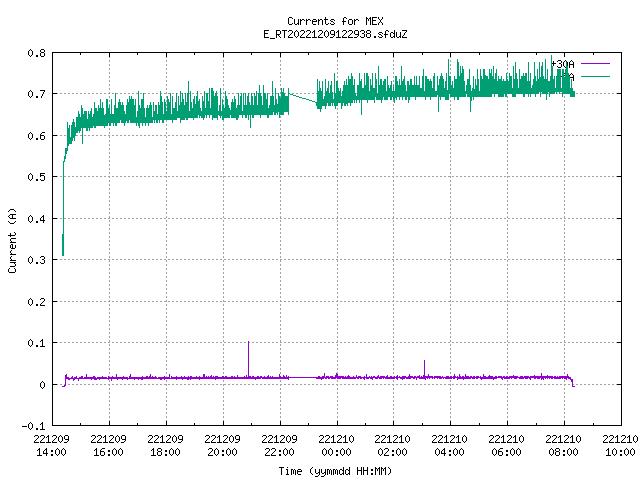640x480 pixels.
Task: Click the -0.1 y-axis tick label
Action: (x=33, y=426)
